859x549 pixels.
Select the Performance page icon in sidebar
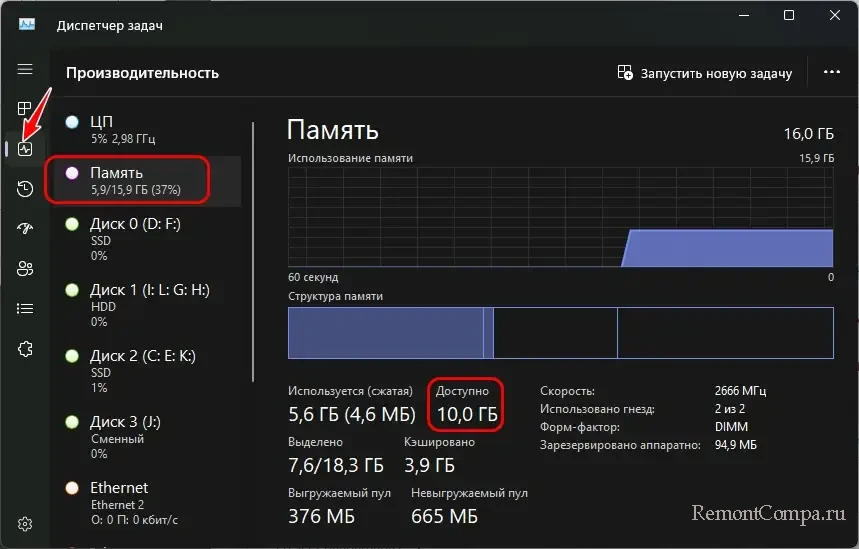click(25, 149)
